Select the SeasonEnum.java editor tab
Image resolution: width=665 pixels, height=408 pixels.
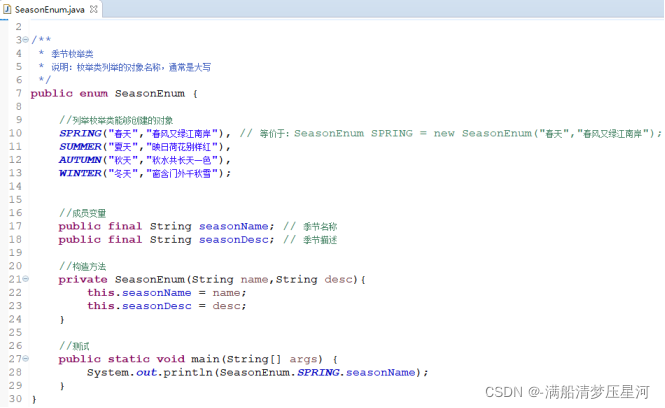tap(50, 9)
